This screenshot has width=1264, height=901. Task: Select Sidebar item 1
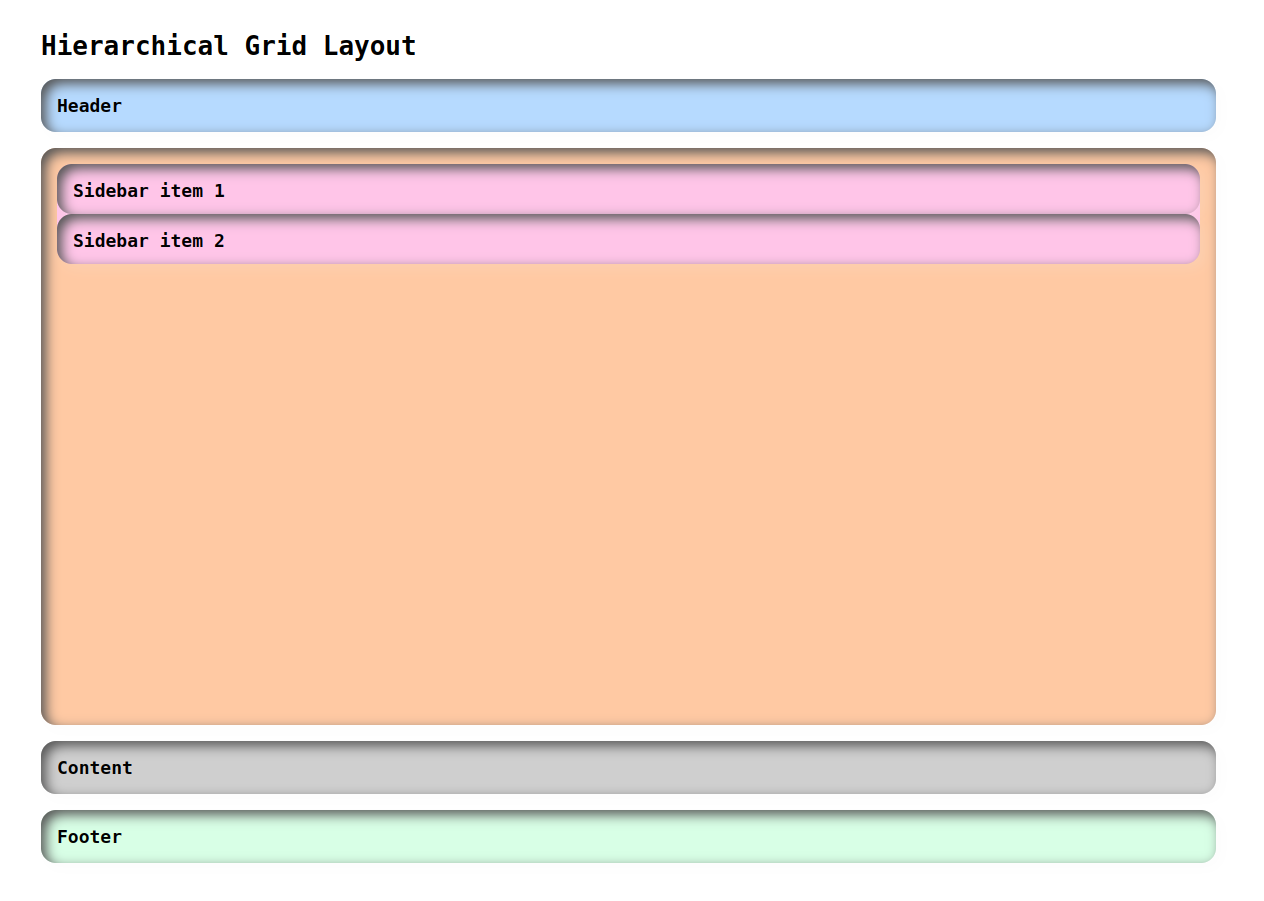tap(628, 190)
